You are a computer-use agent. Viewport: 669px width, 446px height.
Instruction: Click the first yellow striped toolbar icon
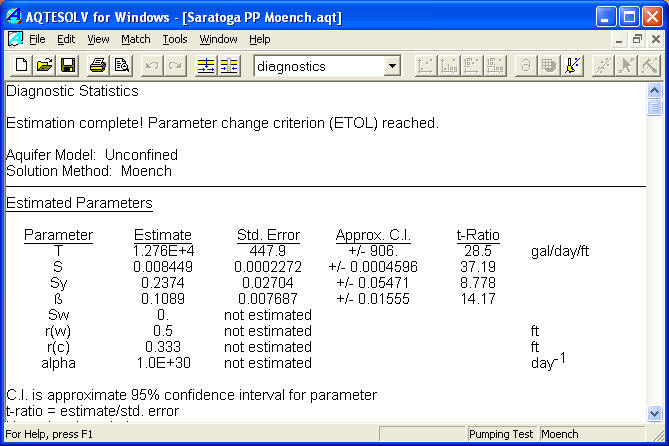[206, 66]
